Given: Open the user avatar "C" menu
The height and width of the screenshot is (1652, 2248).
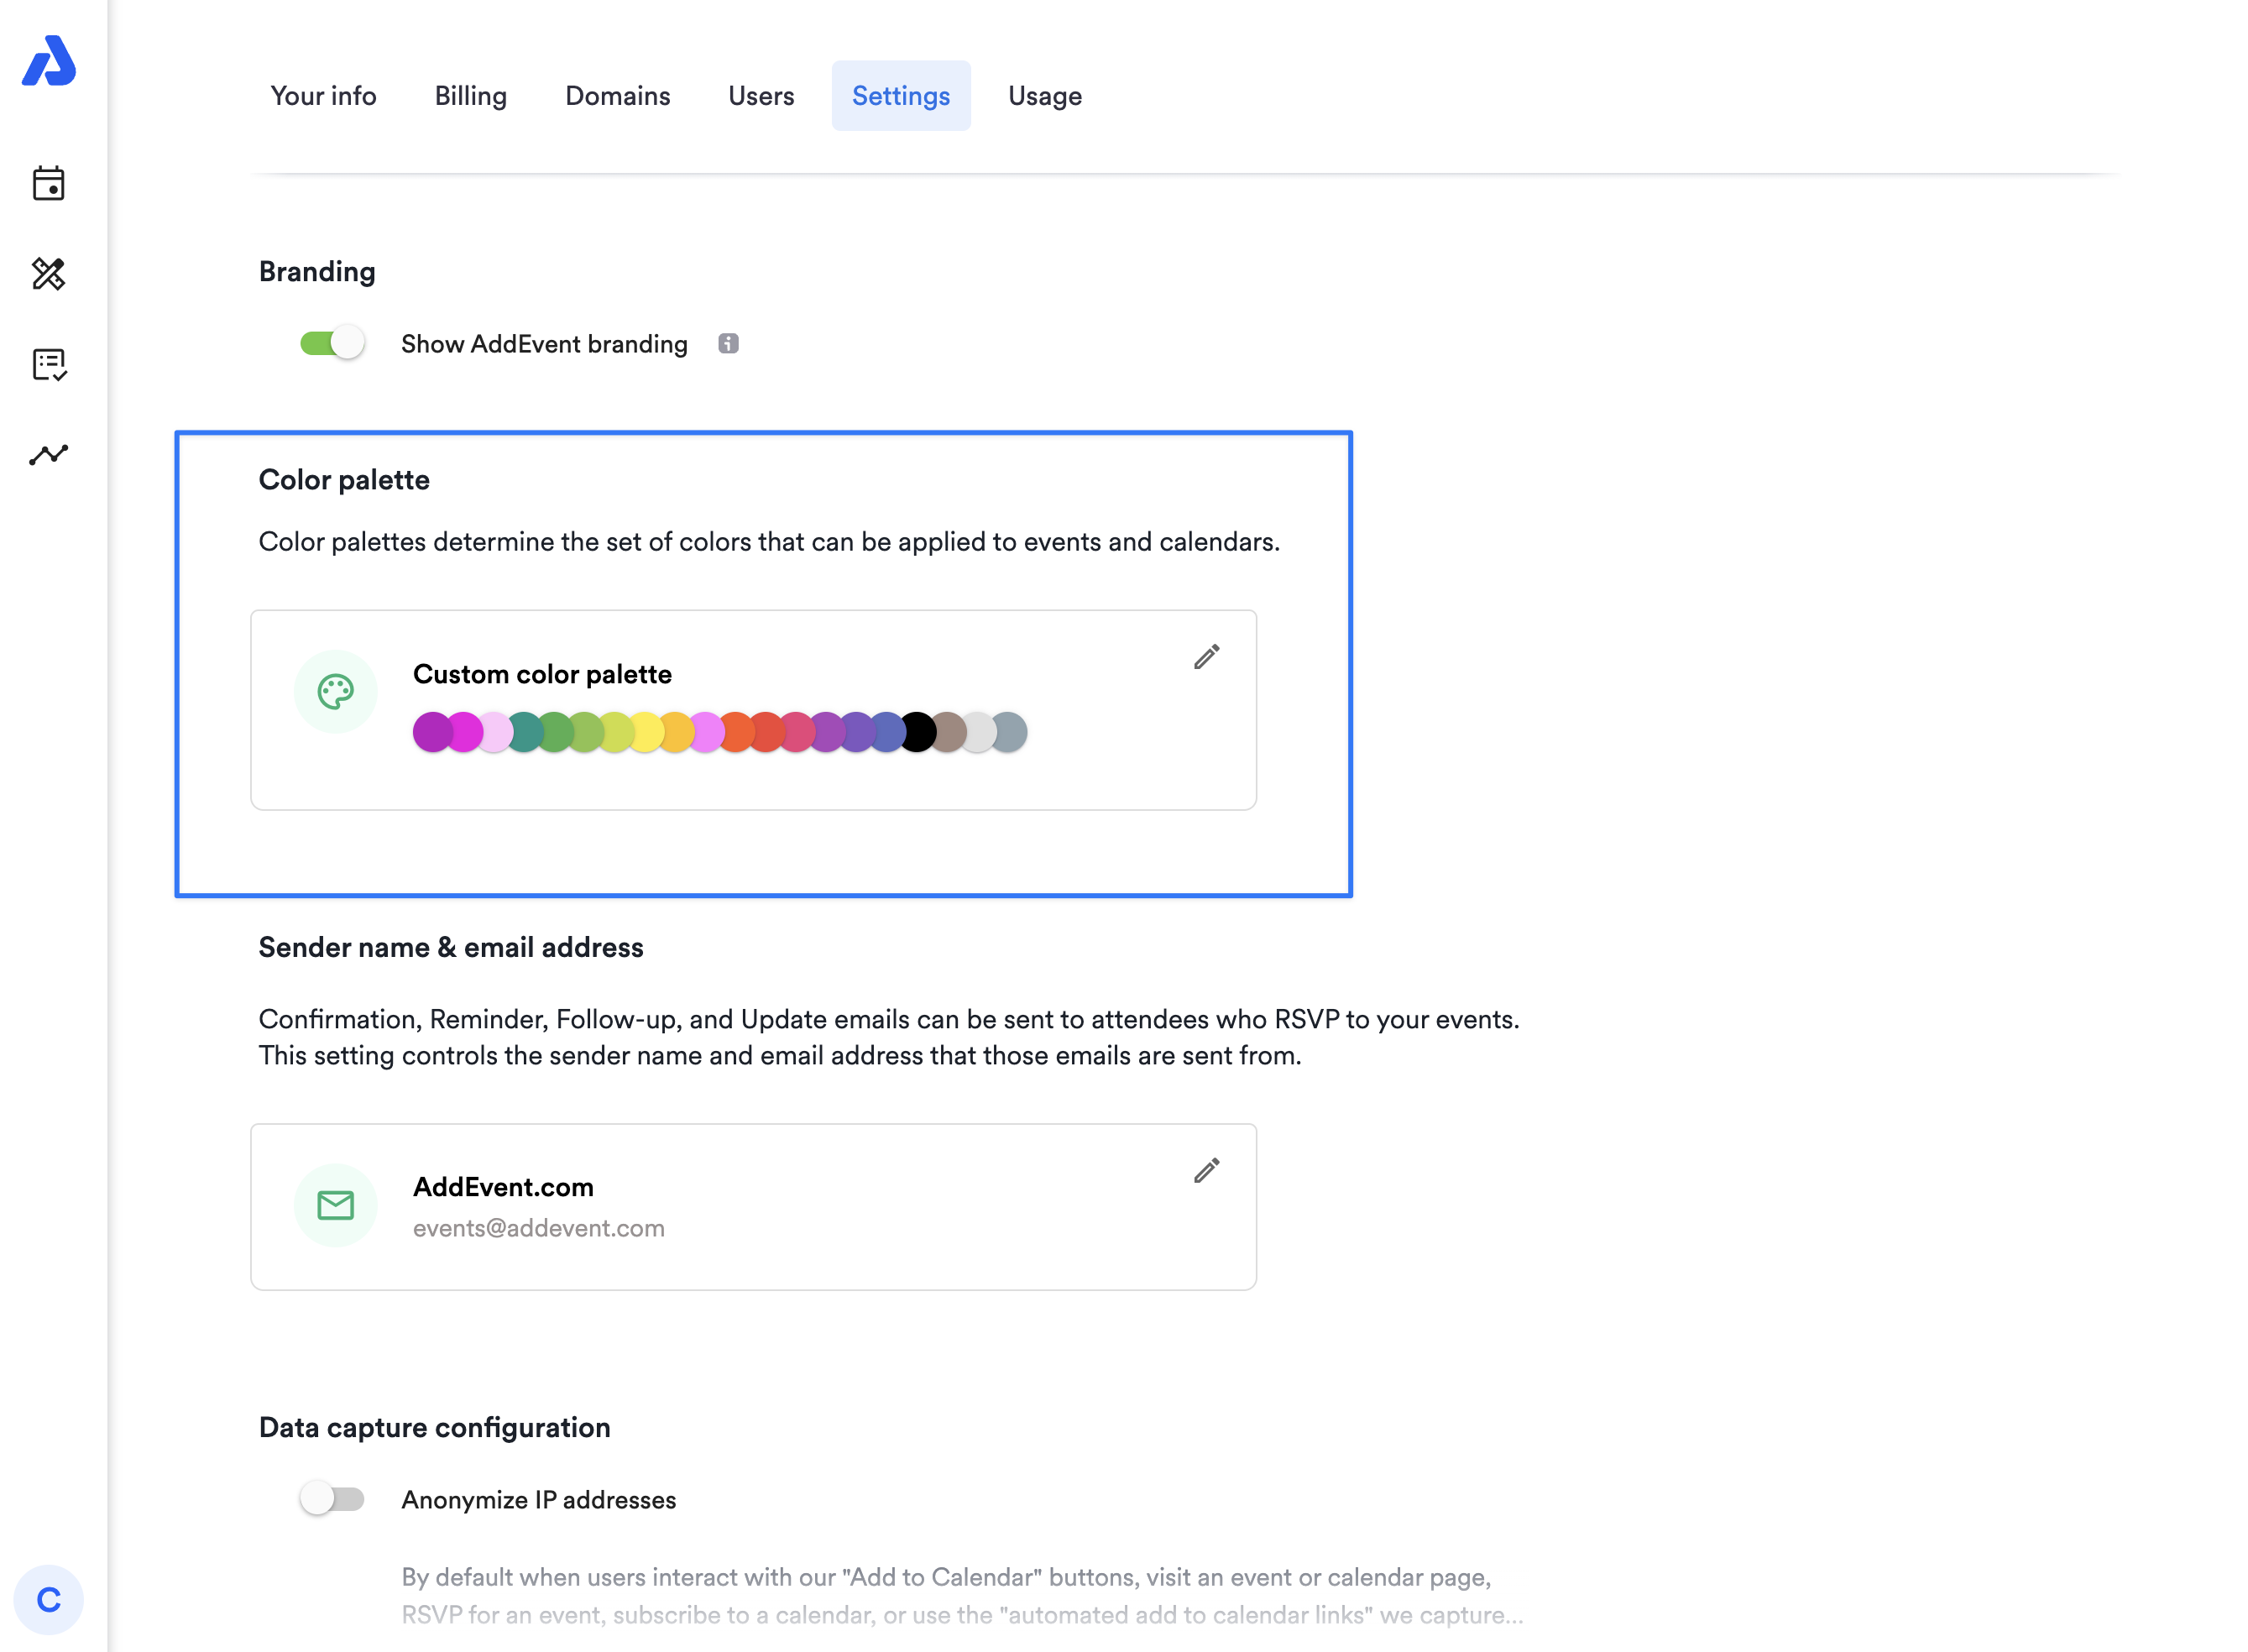Looking at the screenshot, I should pos(48,1600).
